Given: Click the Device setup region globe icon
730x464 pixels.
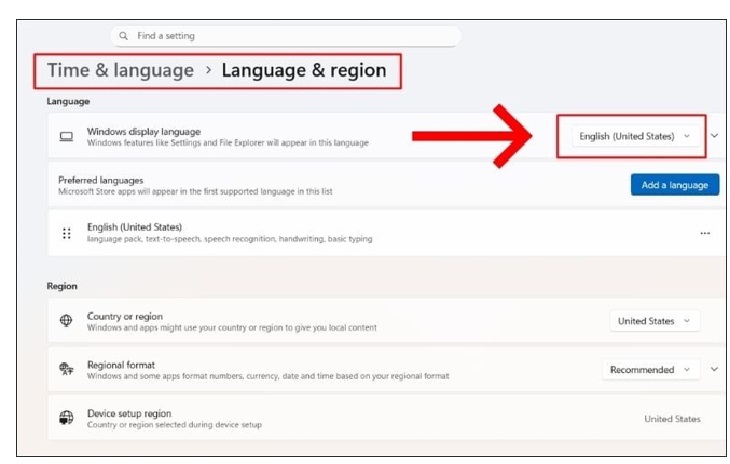Looking at the screenshot, I should (66, 418).
